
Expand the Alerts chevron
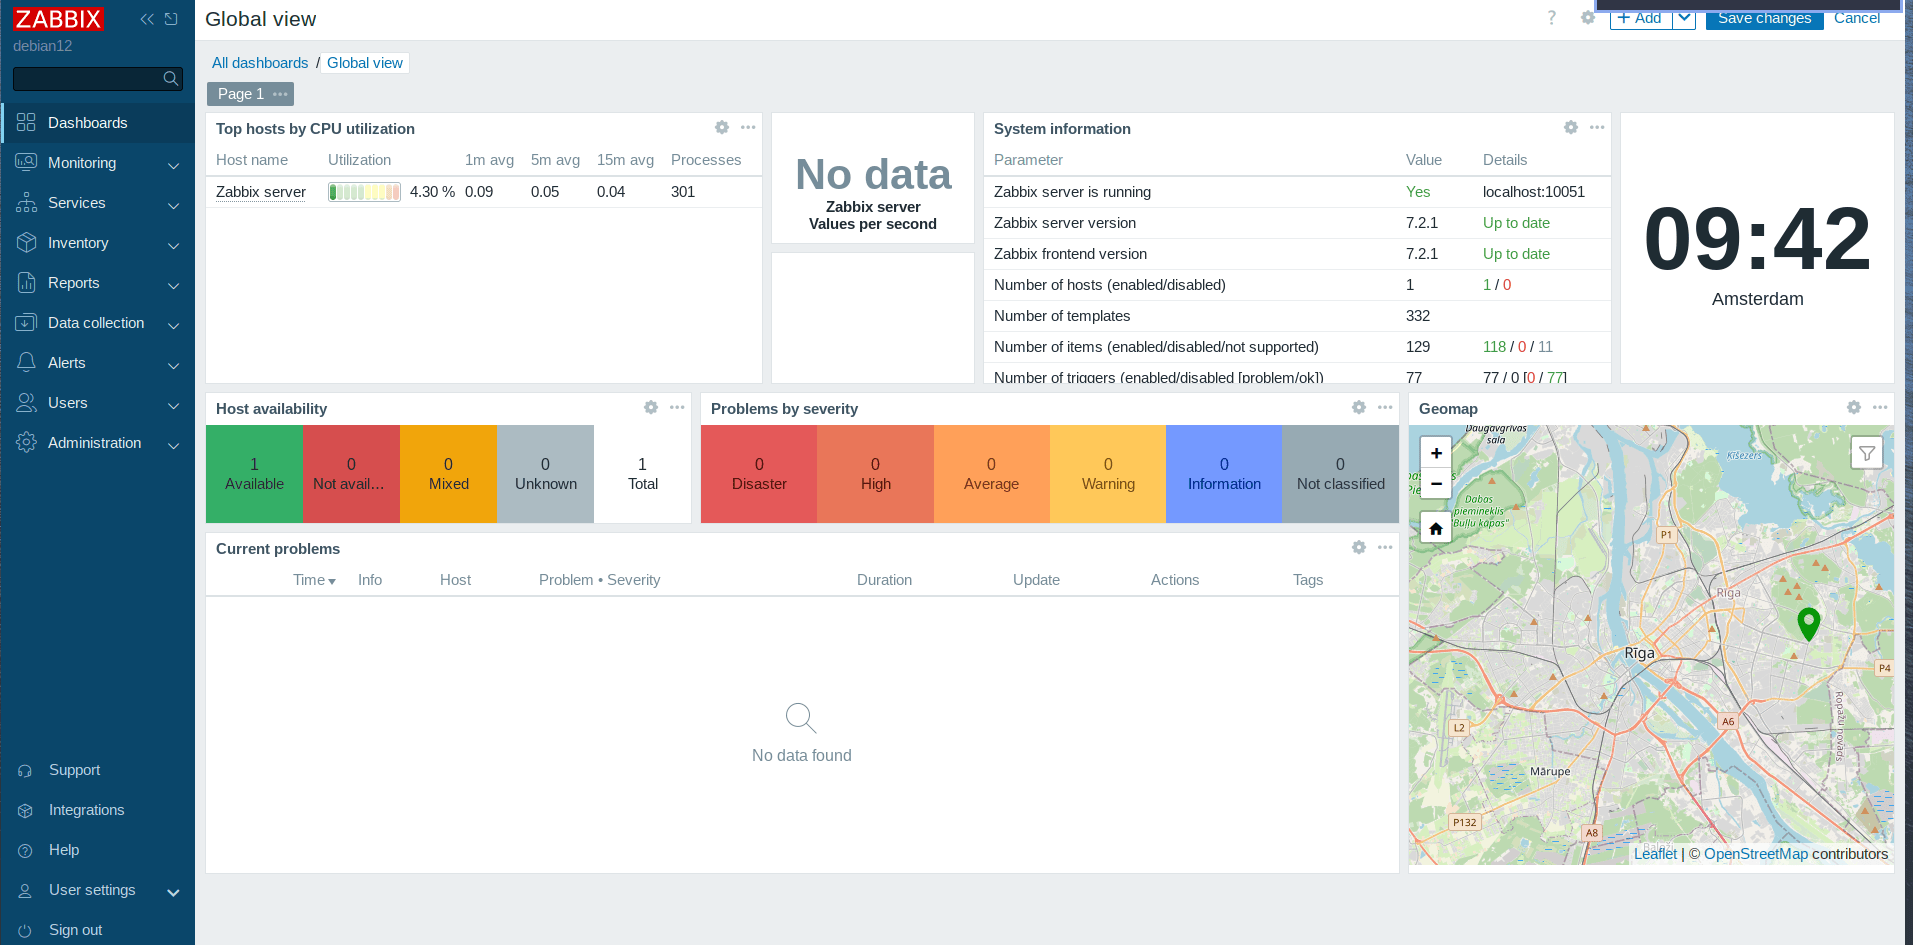pyautogui.click(x=174, y=365)
